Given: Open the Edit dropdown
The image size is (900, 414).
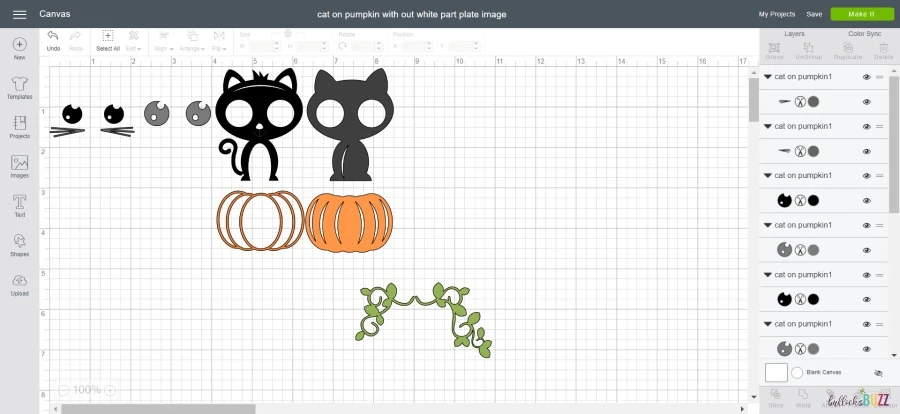Looking at the screenshot, I should pos(134,40).
